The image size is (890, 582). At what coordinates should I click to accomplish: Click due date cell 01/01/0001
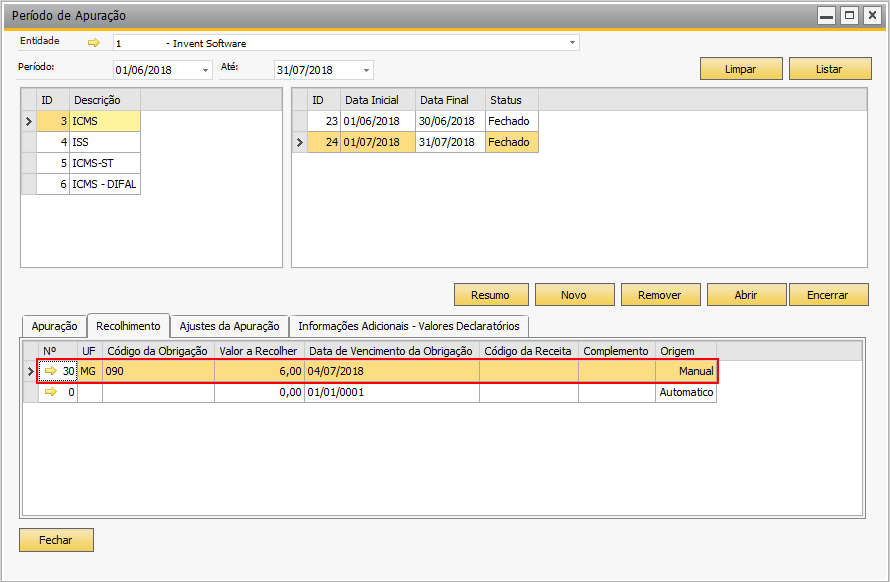click(392, 392)
